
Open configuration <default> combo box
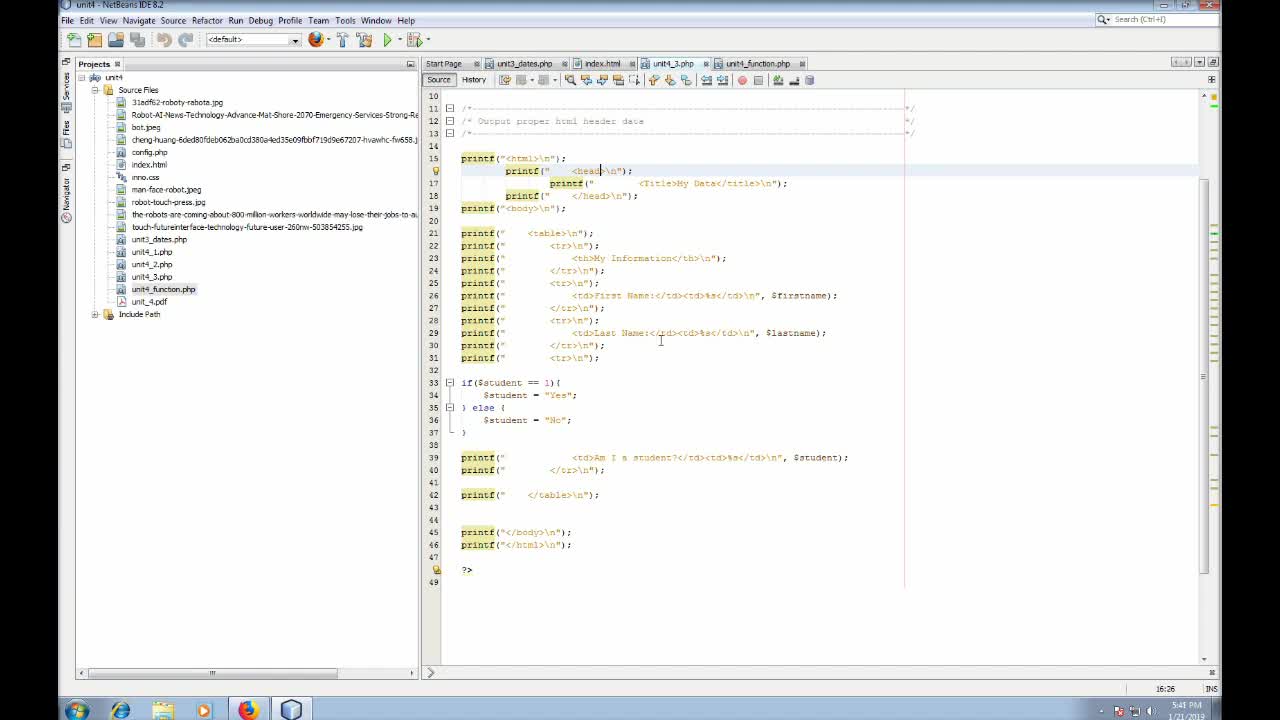tap(253, 40)
